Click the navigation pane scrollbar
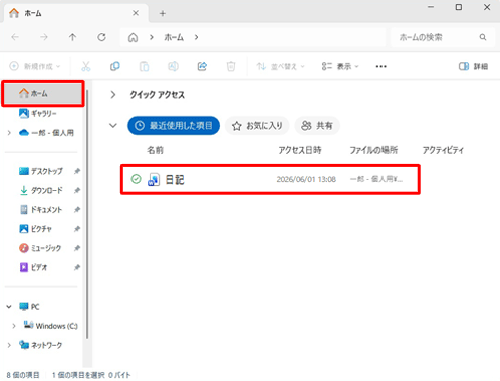This screenshot has height=381, width=500. pyautogui.click(x=87, y=213)
